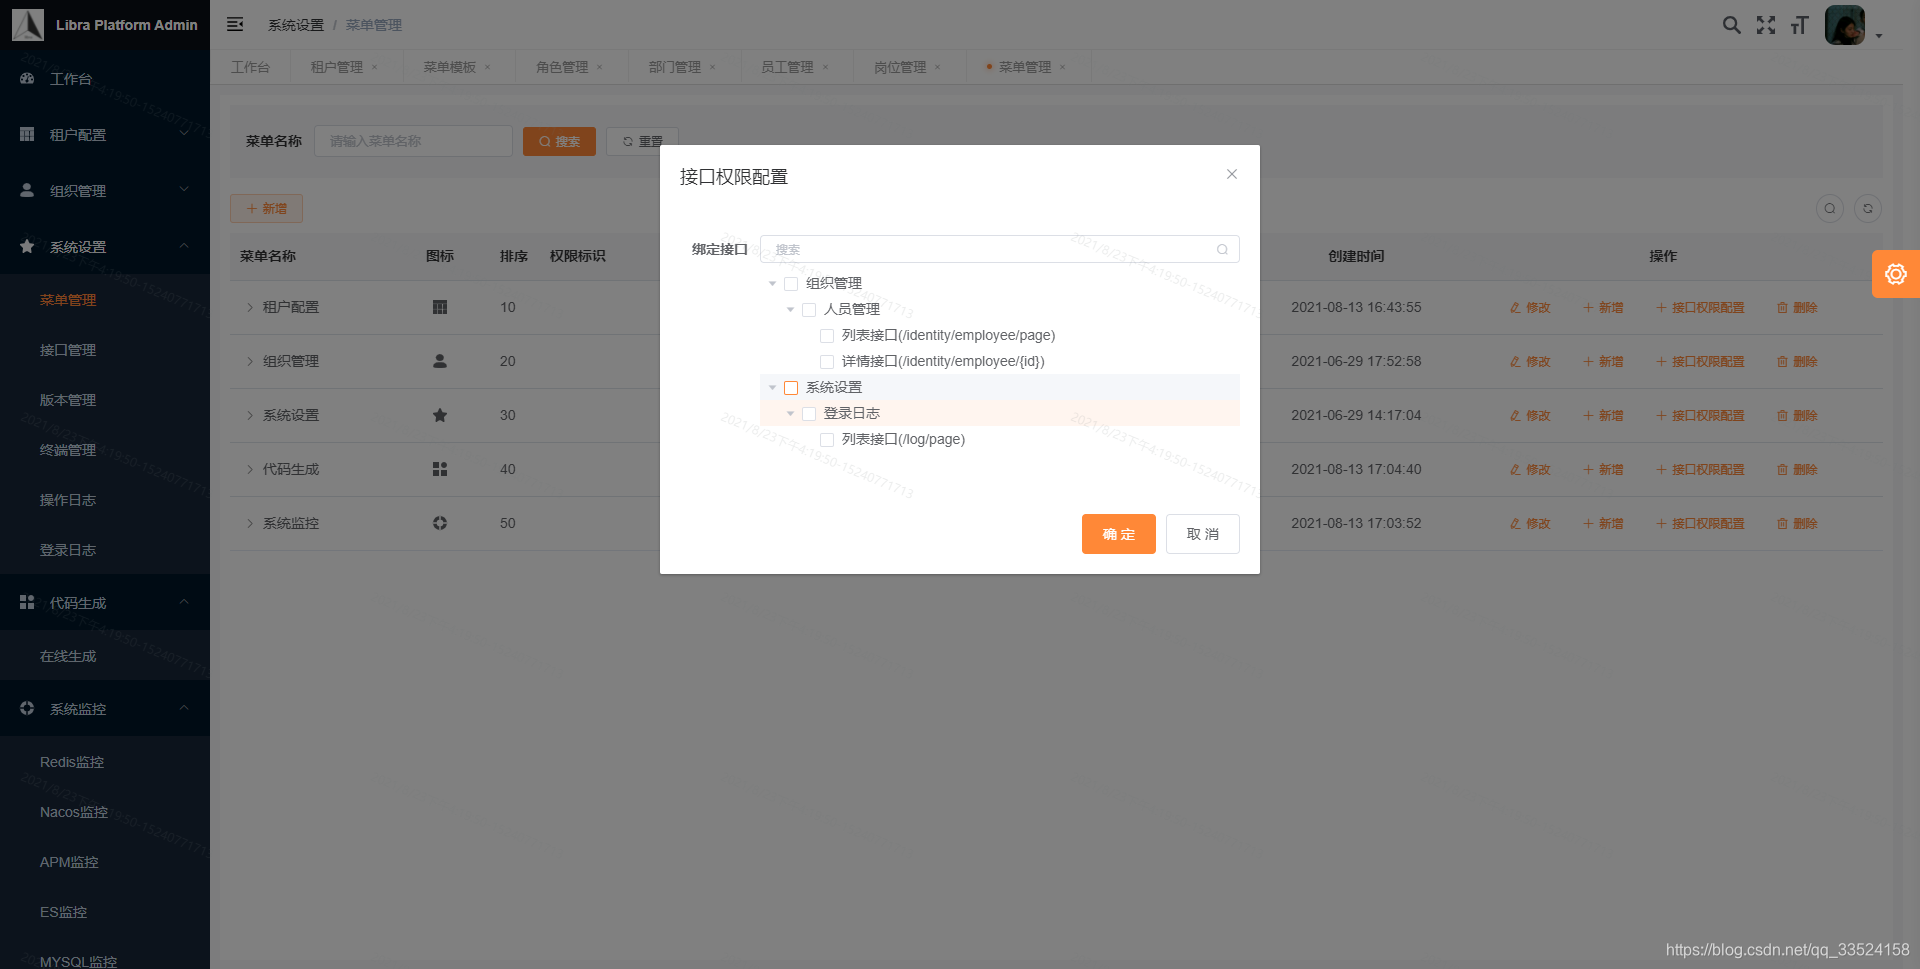This screenshot has width=1920, height=969.
Task: Refresh the table with the reload icon
Action: pyautogui.click(x=1868, y=208)
